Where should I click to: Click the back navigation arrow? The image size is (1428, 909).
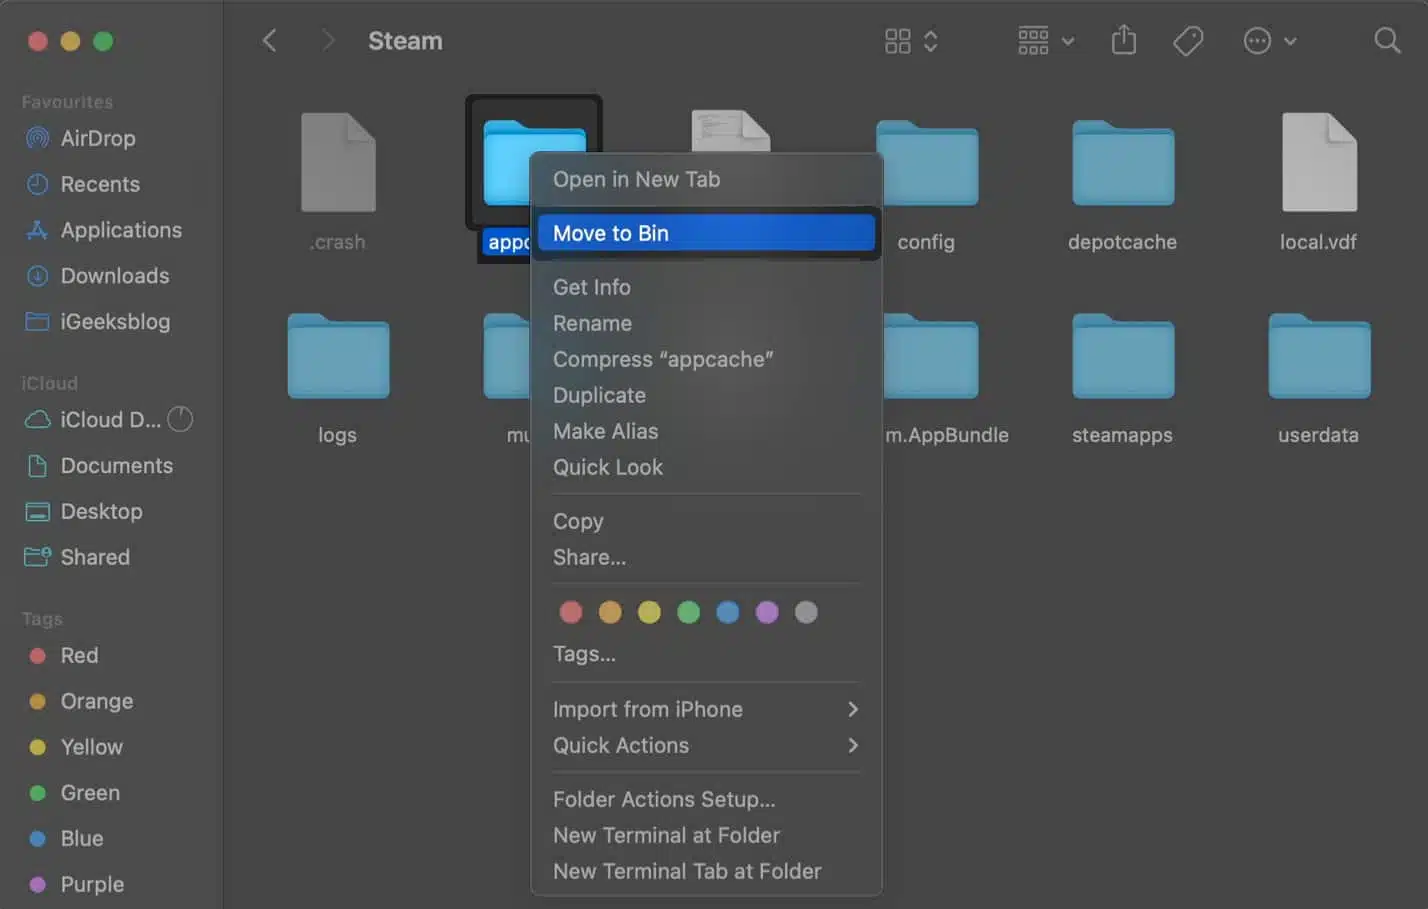(x=268, y=40)
